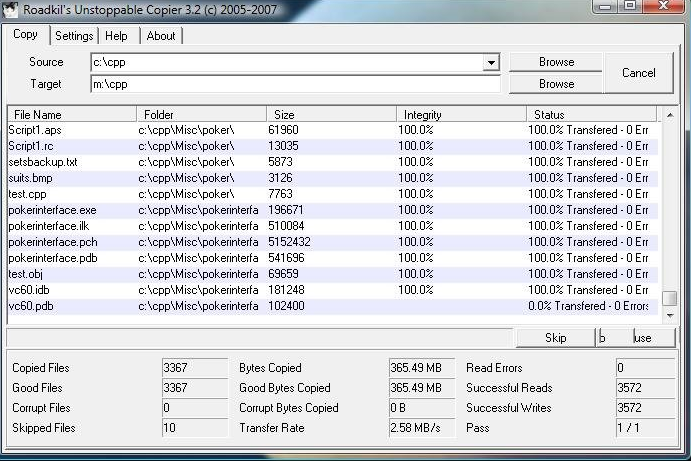The height and width of the screenshot is (462, 691).
Task: Select the pokerinterface.ilk row
Action: 333,226
